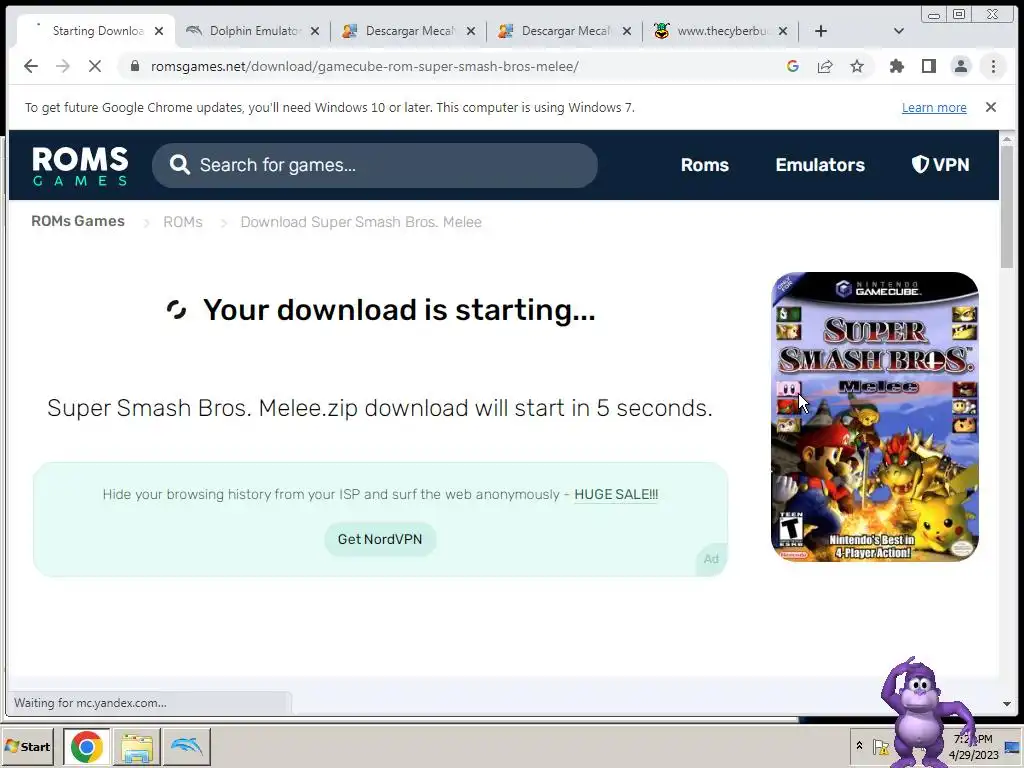The width and height of the screenshot is (1024, 768).
Task: Open the share page icon
Action: click(x=825, y=66)
